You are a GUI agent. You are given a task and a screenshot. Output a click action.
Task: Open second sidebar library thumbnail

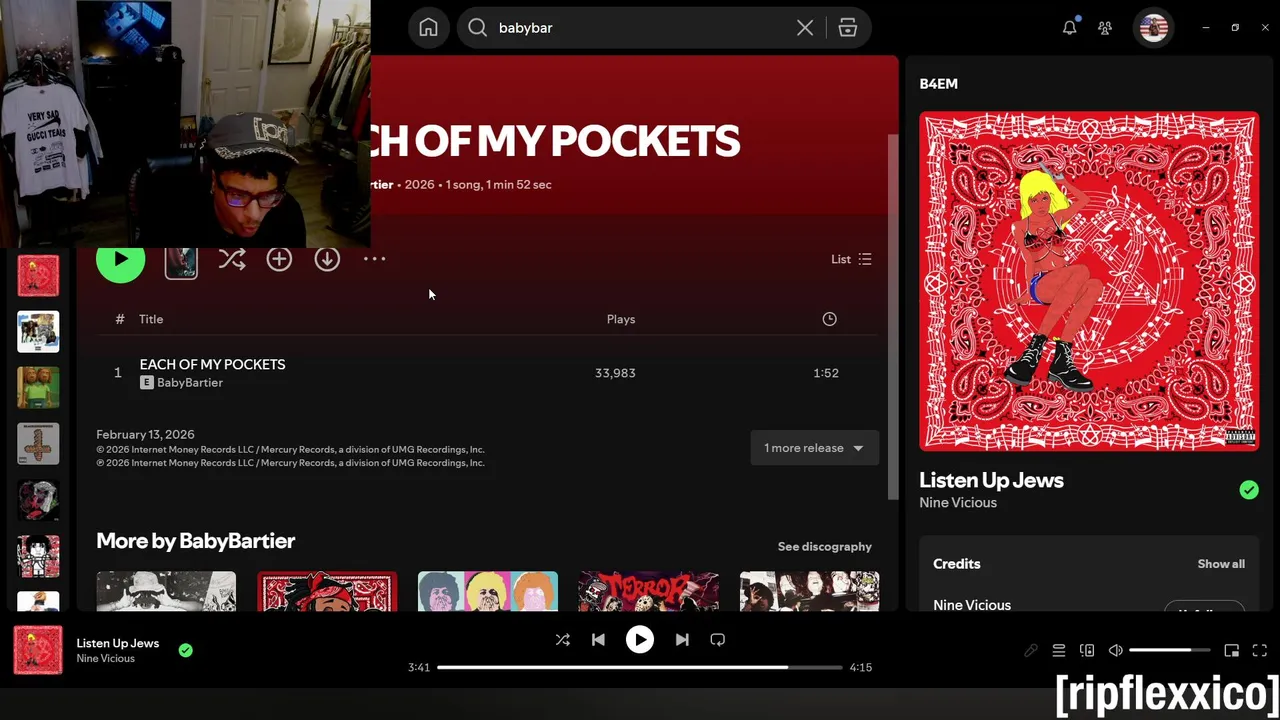point(38,332)
